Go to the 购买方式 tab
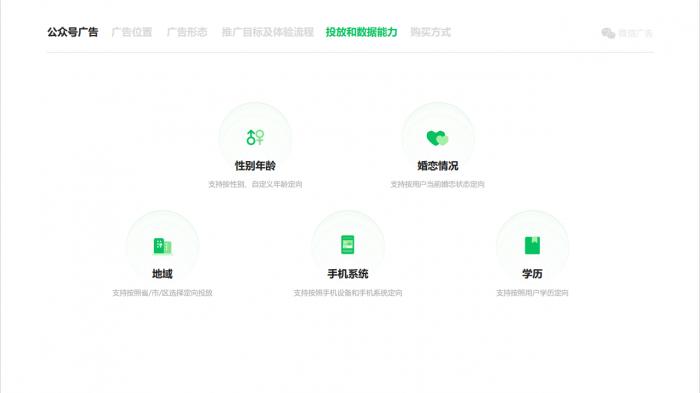This screenshot has width=700, height=393. 431,32
